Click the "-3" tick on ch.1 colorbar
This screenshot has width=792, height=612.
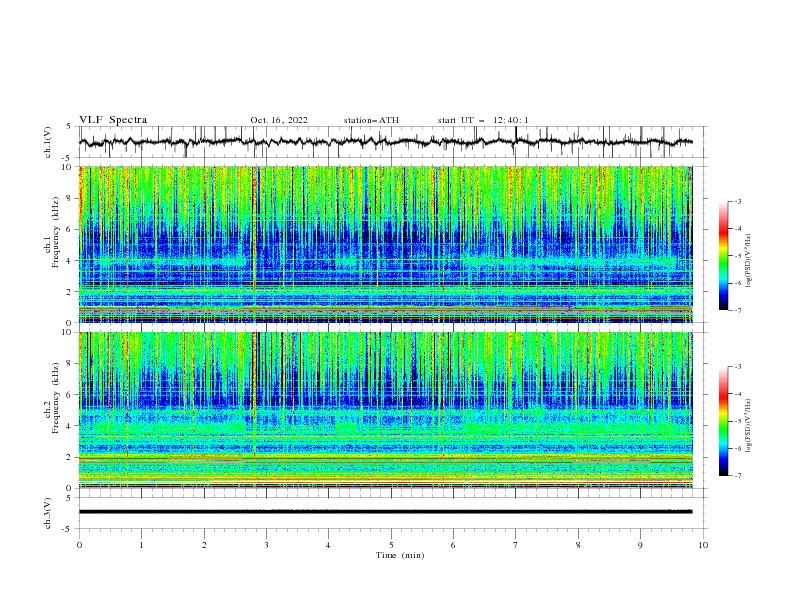(x=738, y=201)
